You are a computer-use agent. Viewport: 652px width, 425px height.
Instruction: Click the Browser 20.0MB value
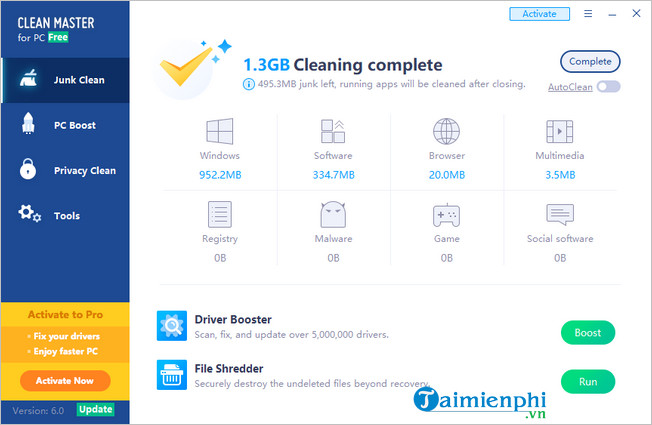(447, 175)
